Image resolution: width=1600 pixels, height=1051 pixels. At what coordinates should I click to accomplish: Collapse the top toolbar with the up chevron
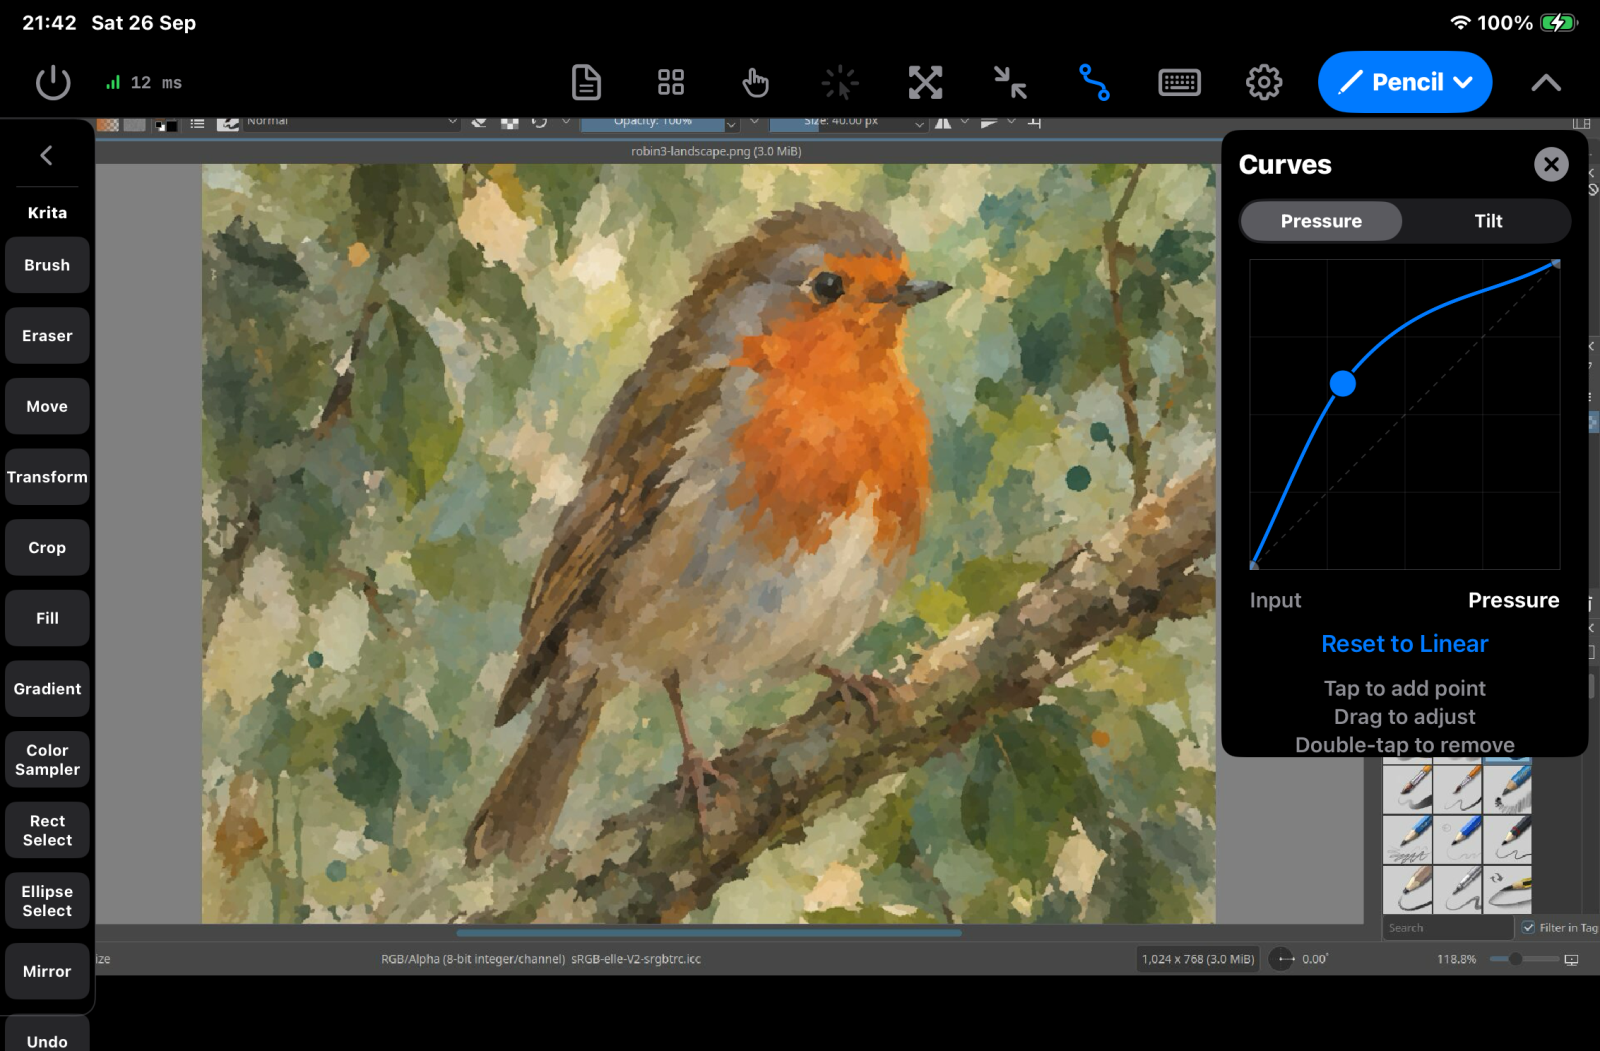point(1546,83)
